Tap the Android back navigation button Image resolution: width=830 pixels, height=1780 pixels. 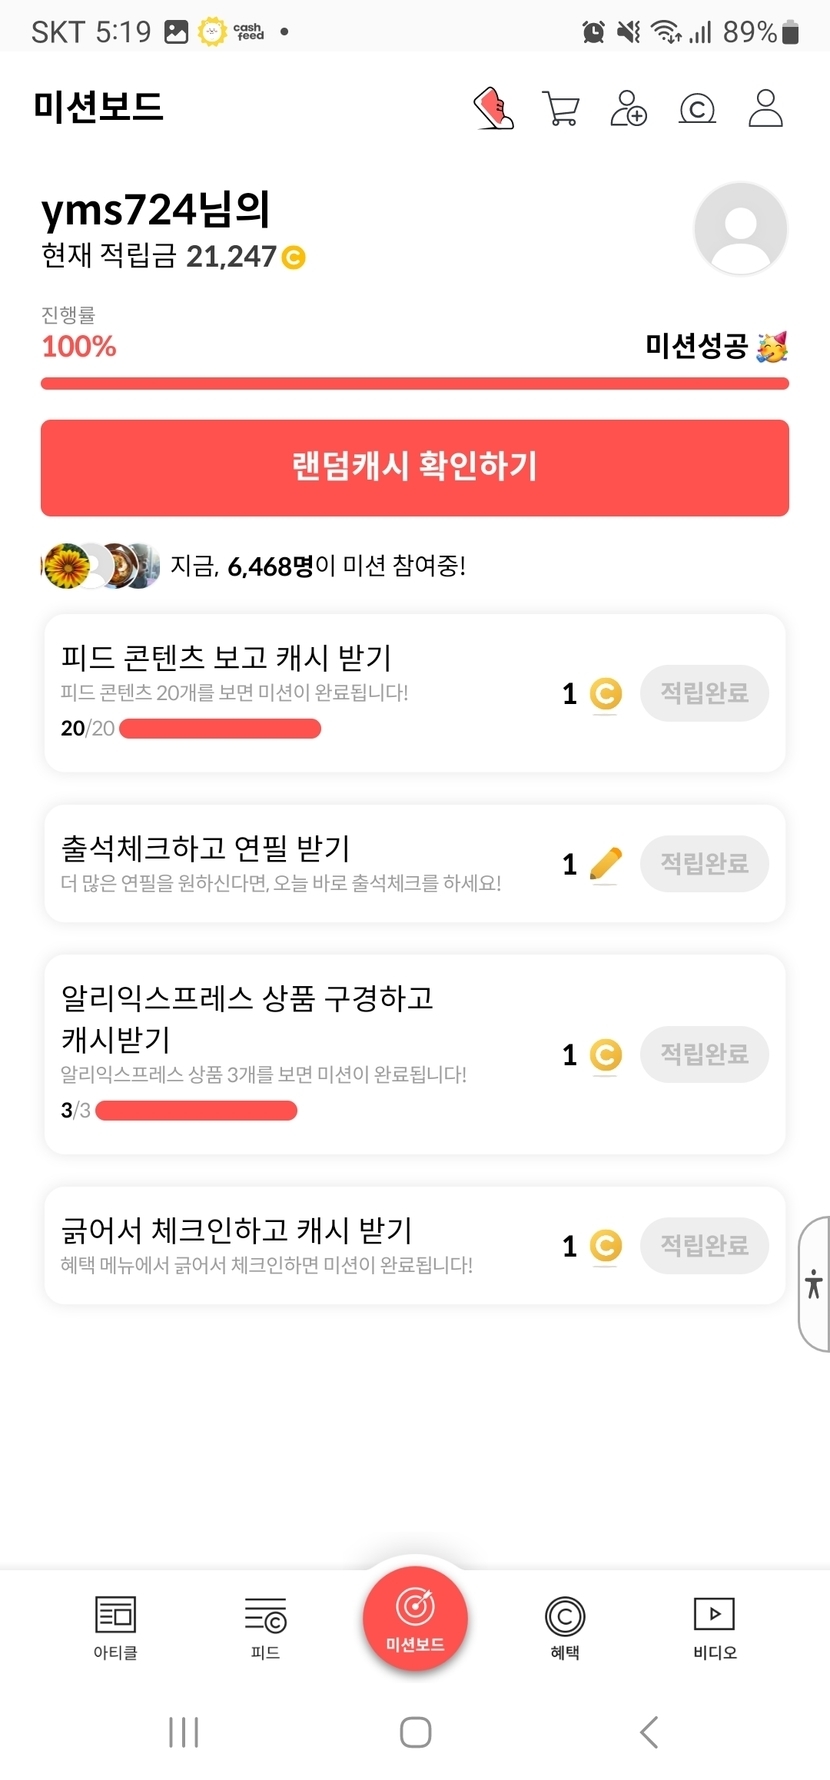pos(649,1732)
